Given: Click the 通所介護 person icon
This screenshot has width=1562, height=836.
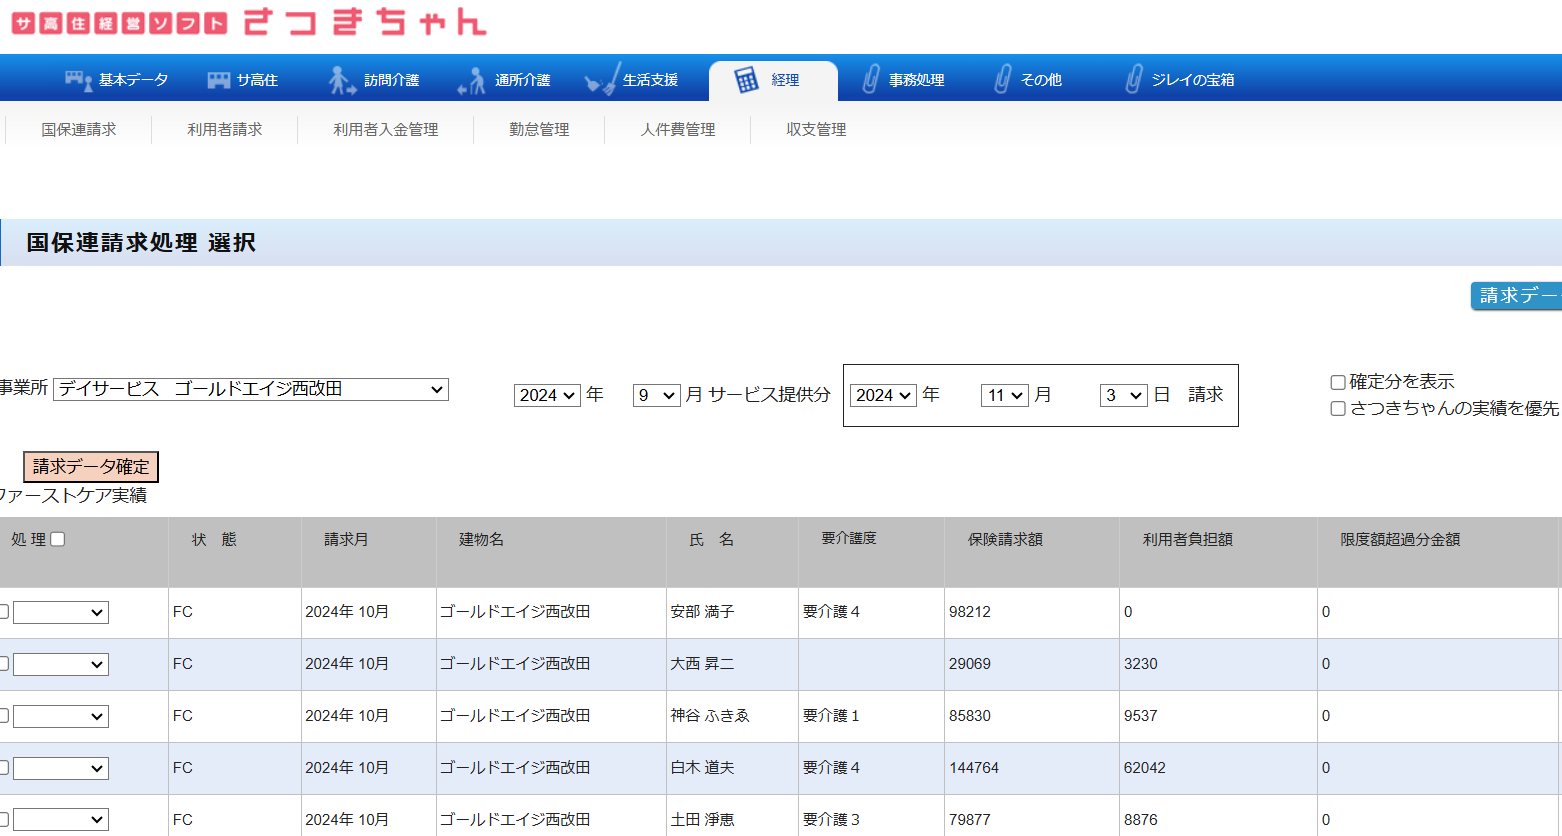Looking at the screenshot, I should tap(471, 80).
